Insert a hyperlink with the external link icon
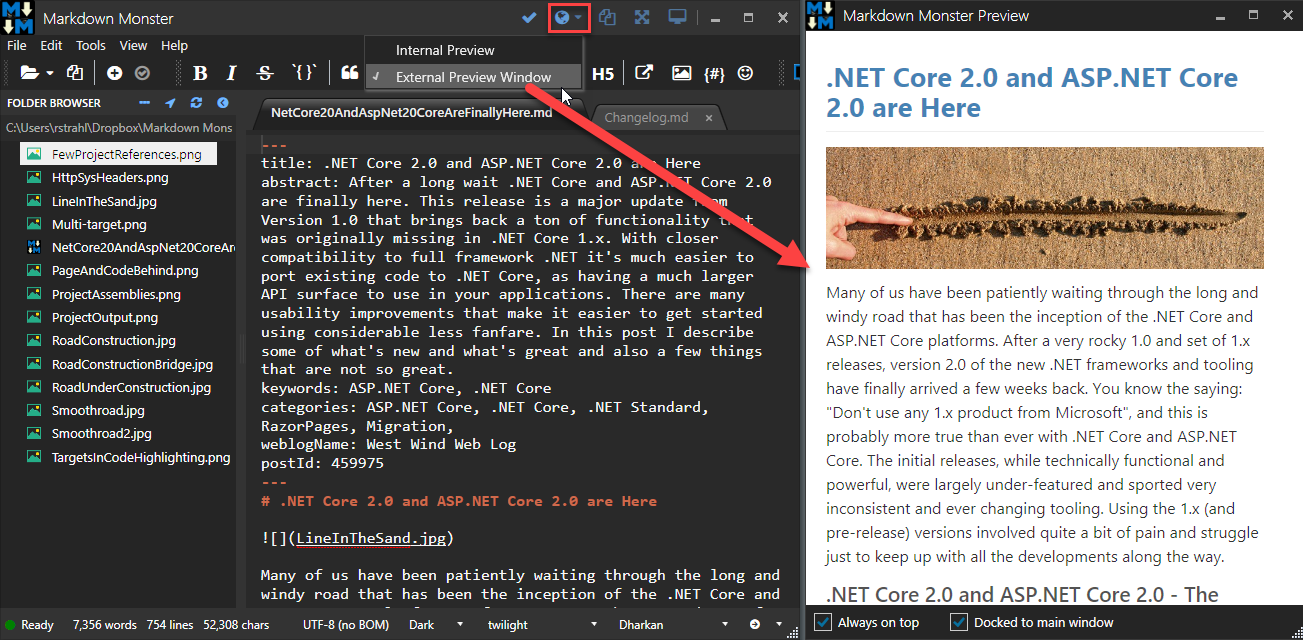Screen dimensions: 1303x640 click(x=645, y=73)
